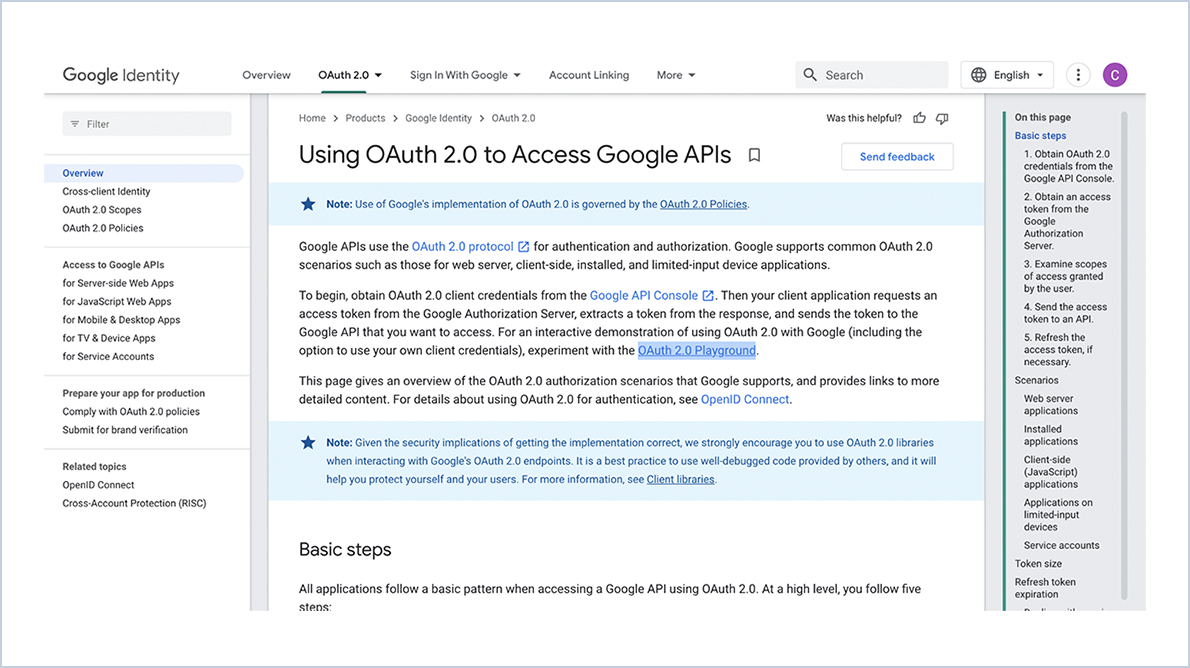This screenshot has height=668, width=1190.
Task: Go to Account Linking navigation item
Action: tap(588, 74)
